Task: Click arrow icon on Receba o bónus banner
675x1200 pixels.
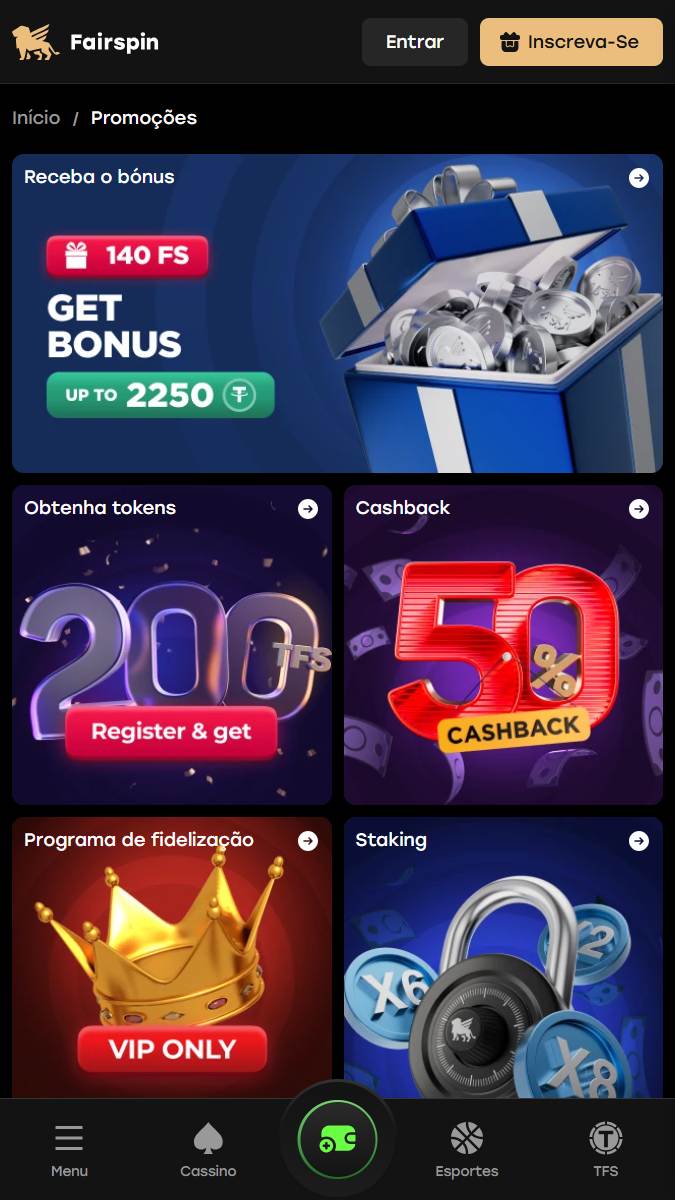Action: coord(639,178)
